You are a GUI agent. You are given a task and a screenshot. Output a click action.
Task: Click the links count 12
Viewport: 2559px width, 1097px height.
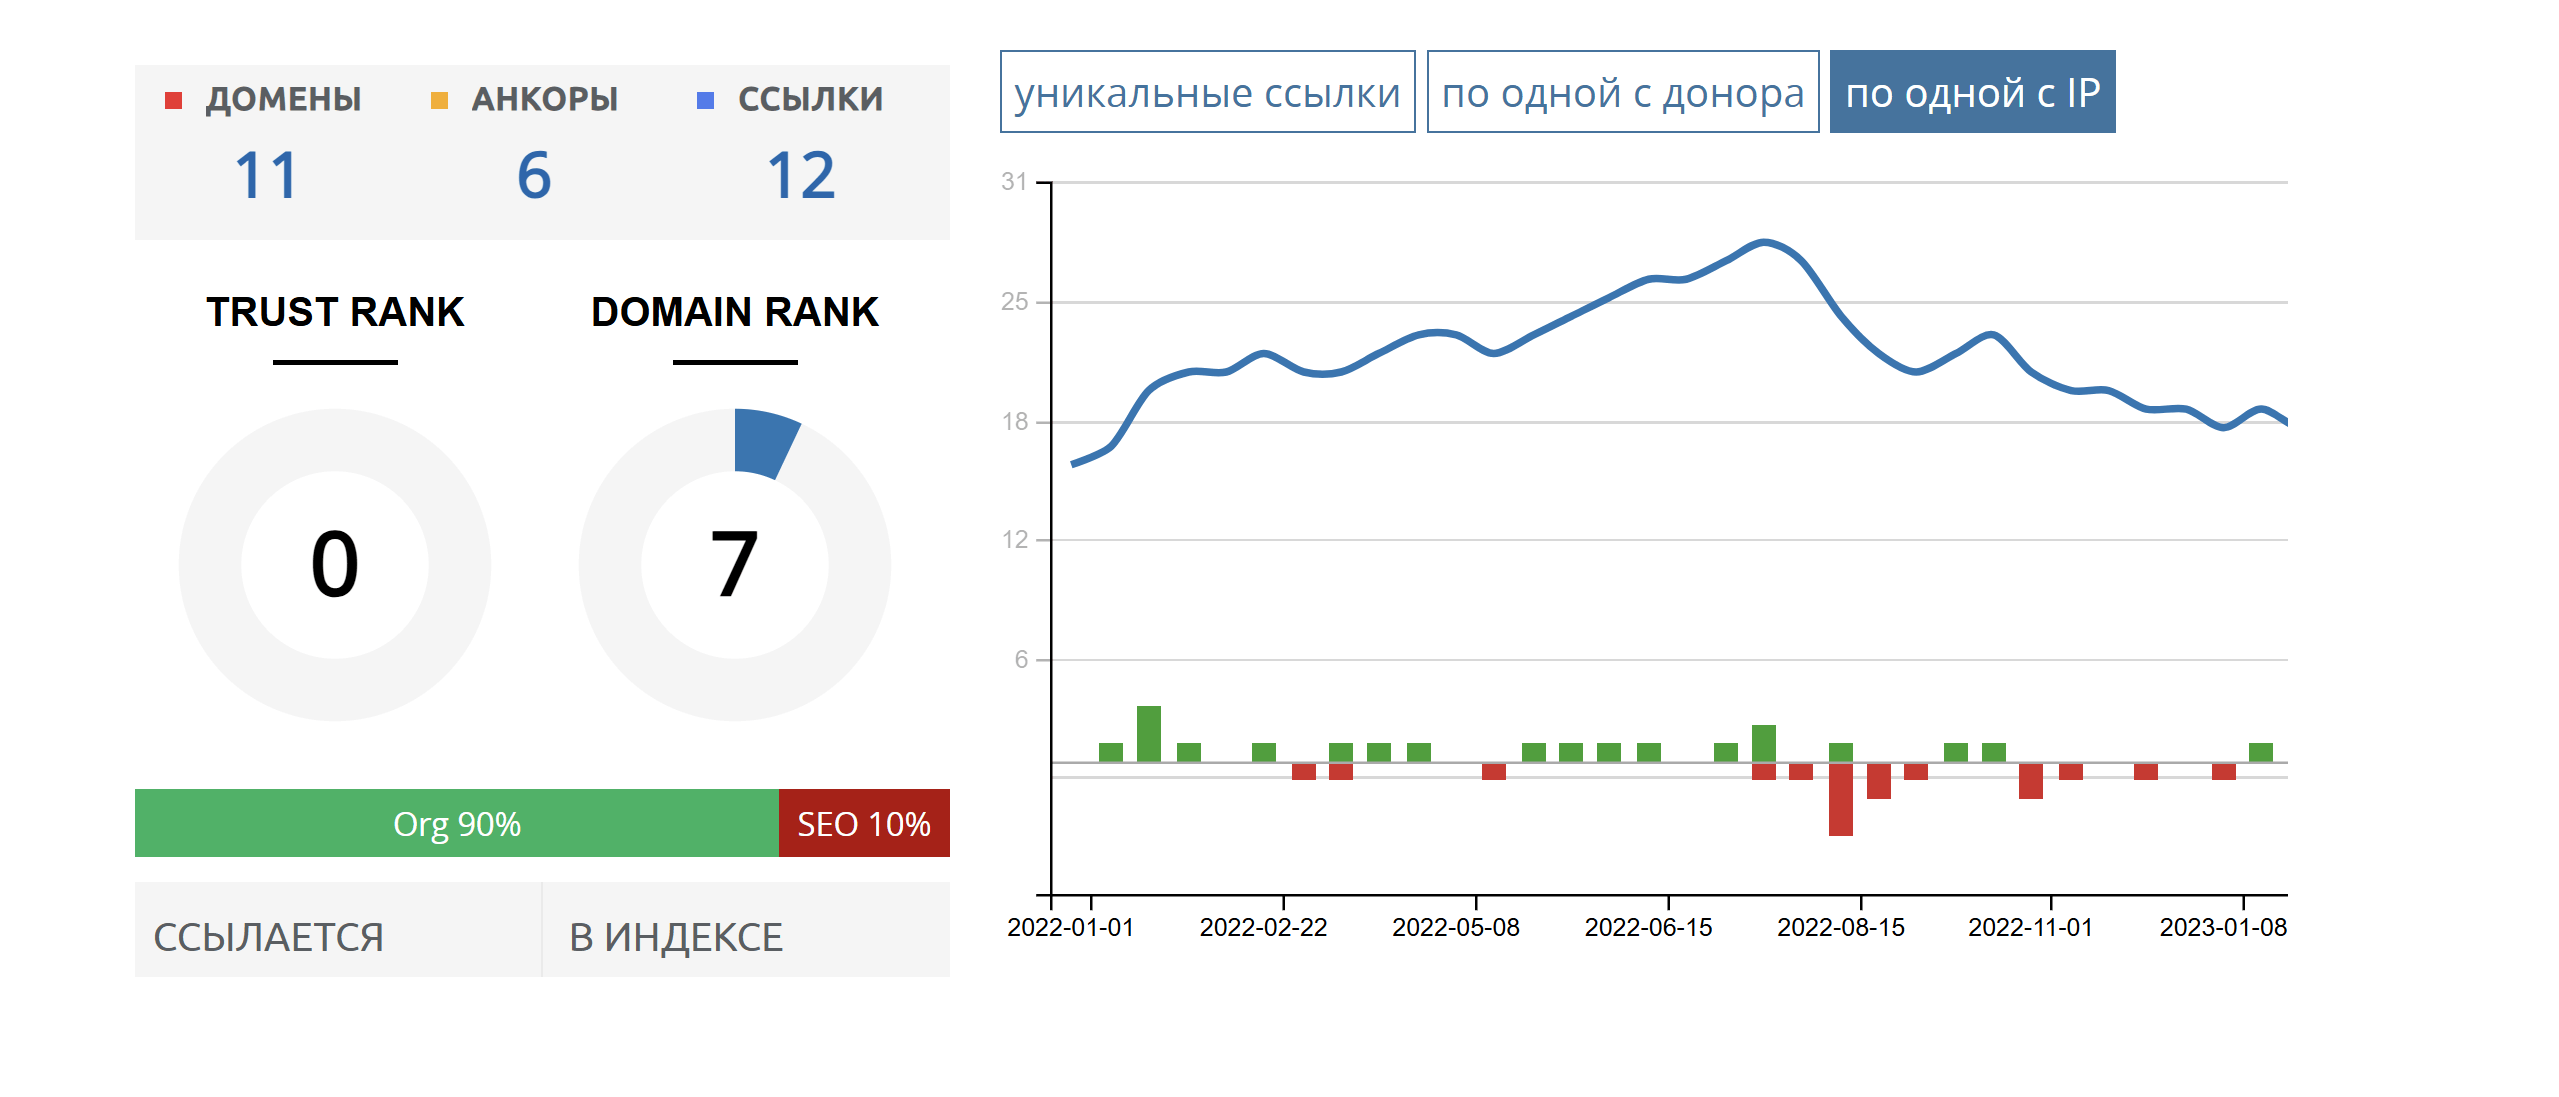(801, 176)
